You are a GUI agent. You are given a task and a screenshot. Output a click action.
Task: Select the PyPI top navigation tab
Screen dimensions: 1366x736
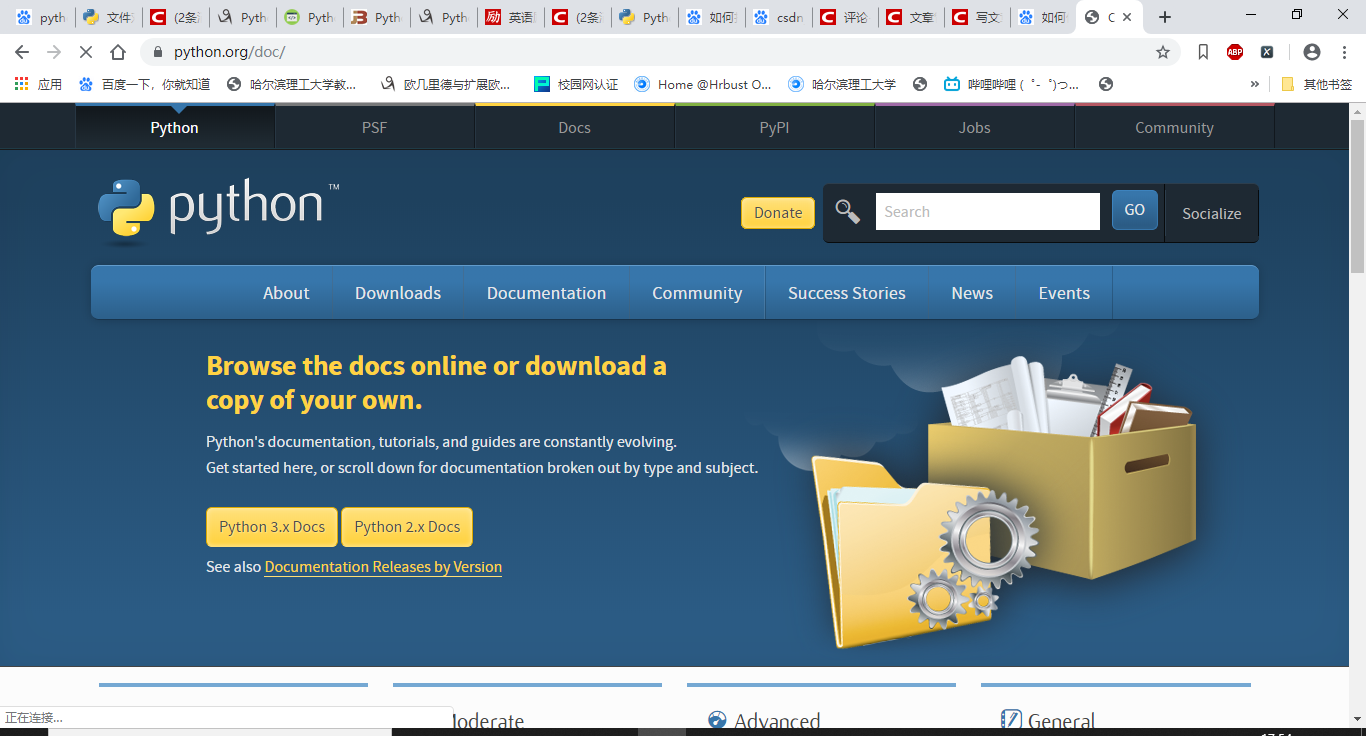[775, 127]
